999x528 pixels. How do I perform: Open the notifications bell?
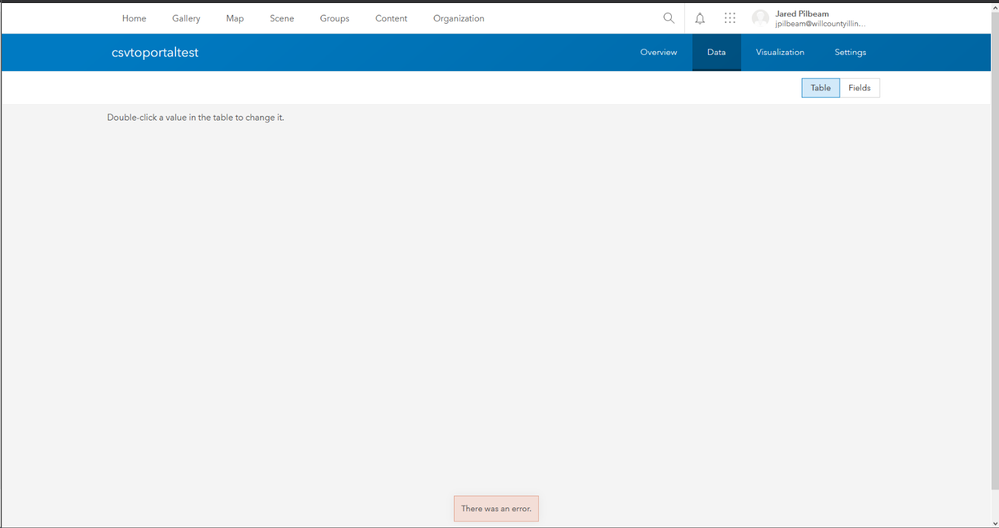[700, 18]
